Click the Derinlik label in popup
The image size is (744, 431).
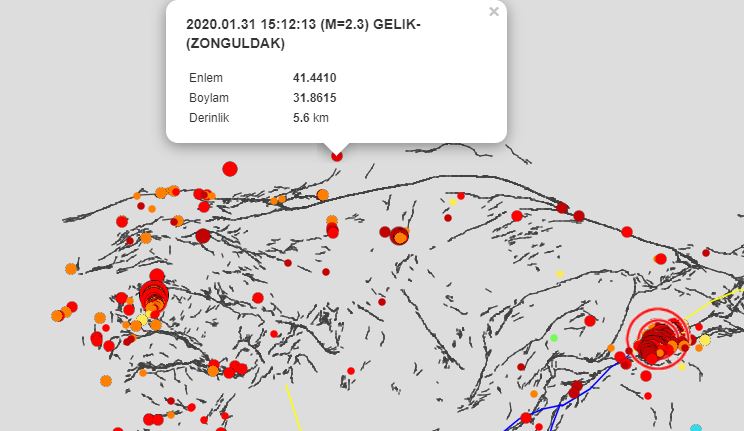[x=209, y=118]
